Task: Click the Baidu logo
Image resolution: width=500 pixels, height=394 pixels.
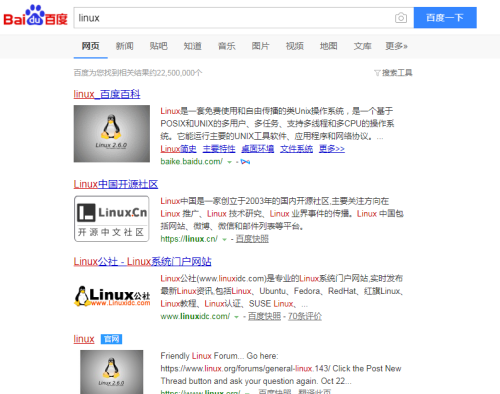Action: click(35, 16)
